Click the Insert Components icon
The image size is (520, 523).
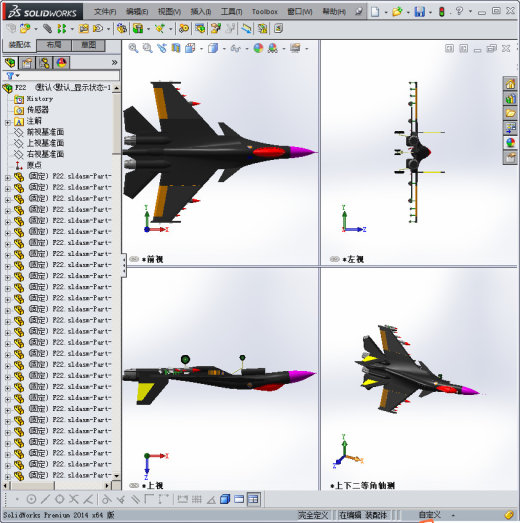click(25, 29)
